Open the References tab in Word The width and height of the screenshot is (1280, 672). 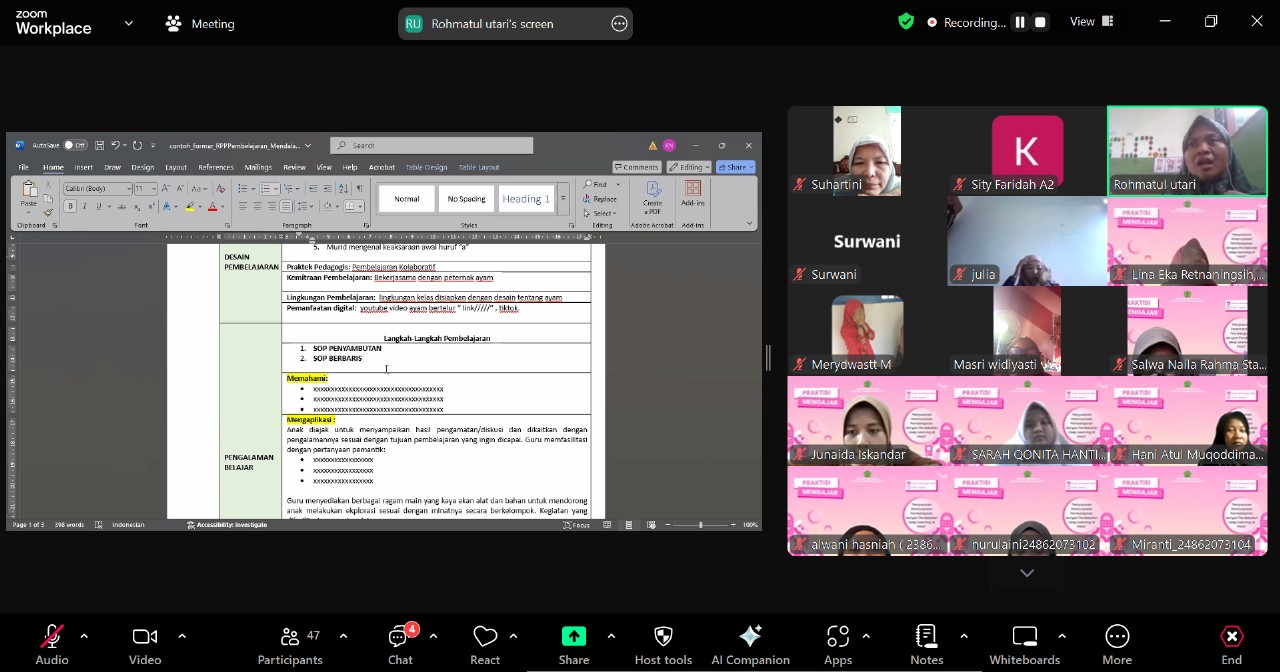[x=216, y=167]
